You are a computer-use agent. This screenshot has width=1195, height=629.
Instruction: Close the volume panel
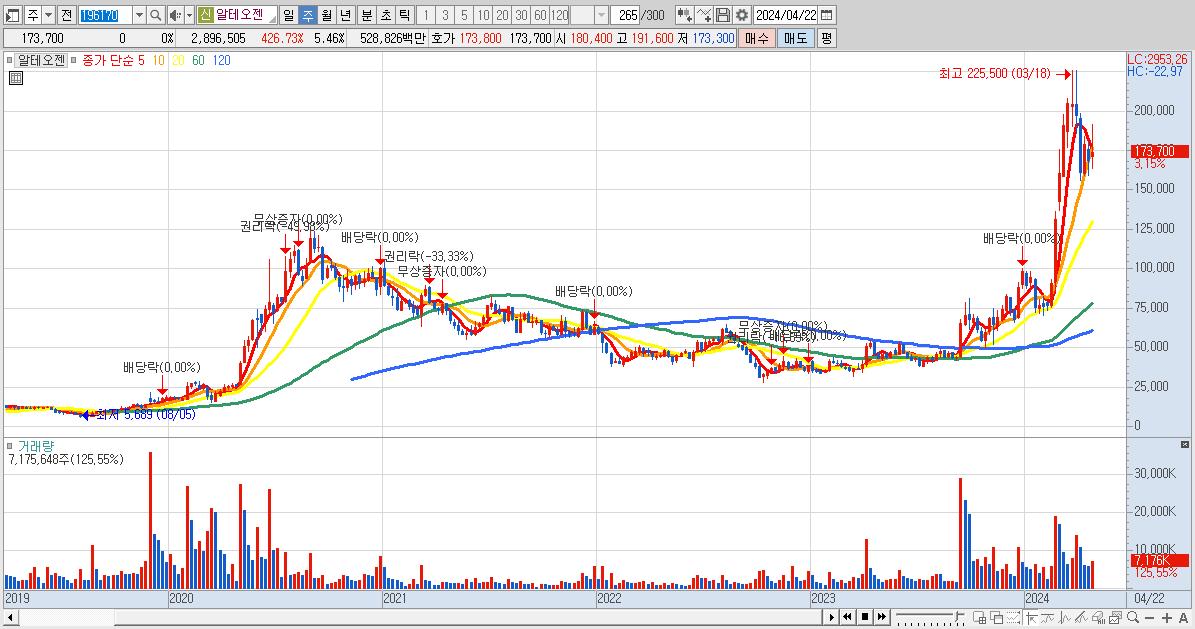[x=1184, y=444]
